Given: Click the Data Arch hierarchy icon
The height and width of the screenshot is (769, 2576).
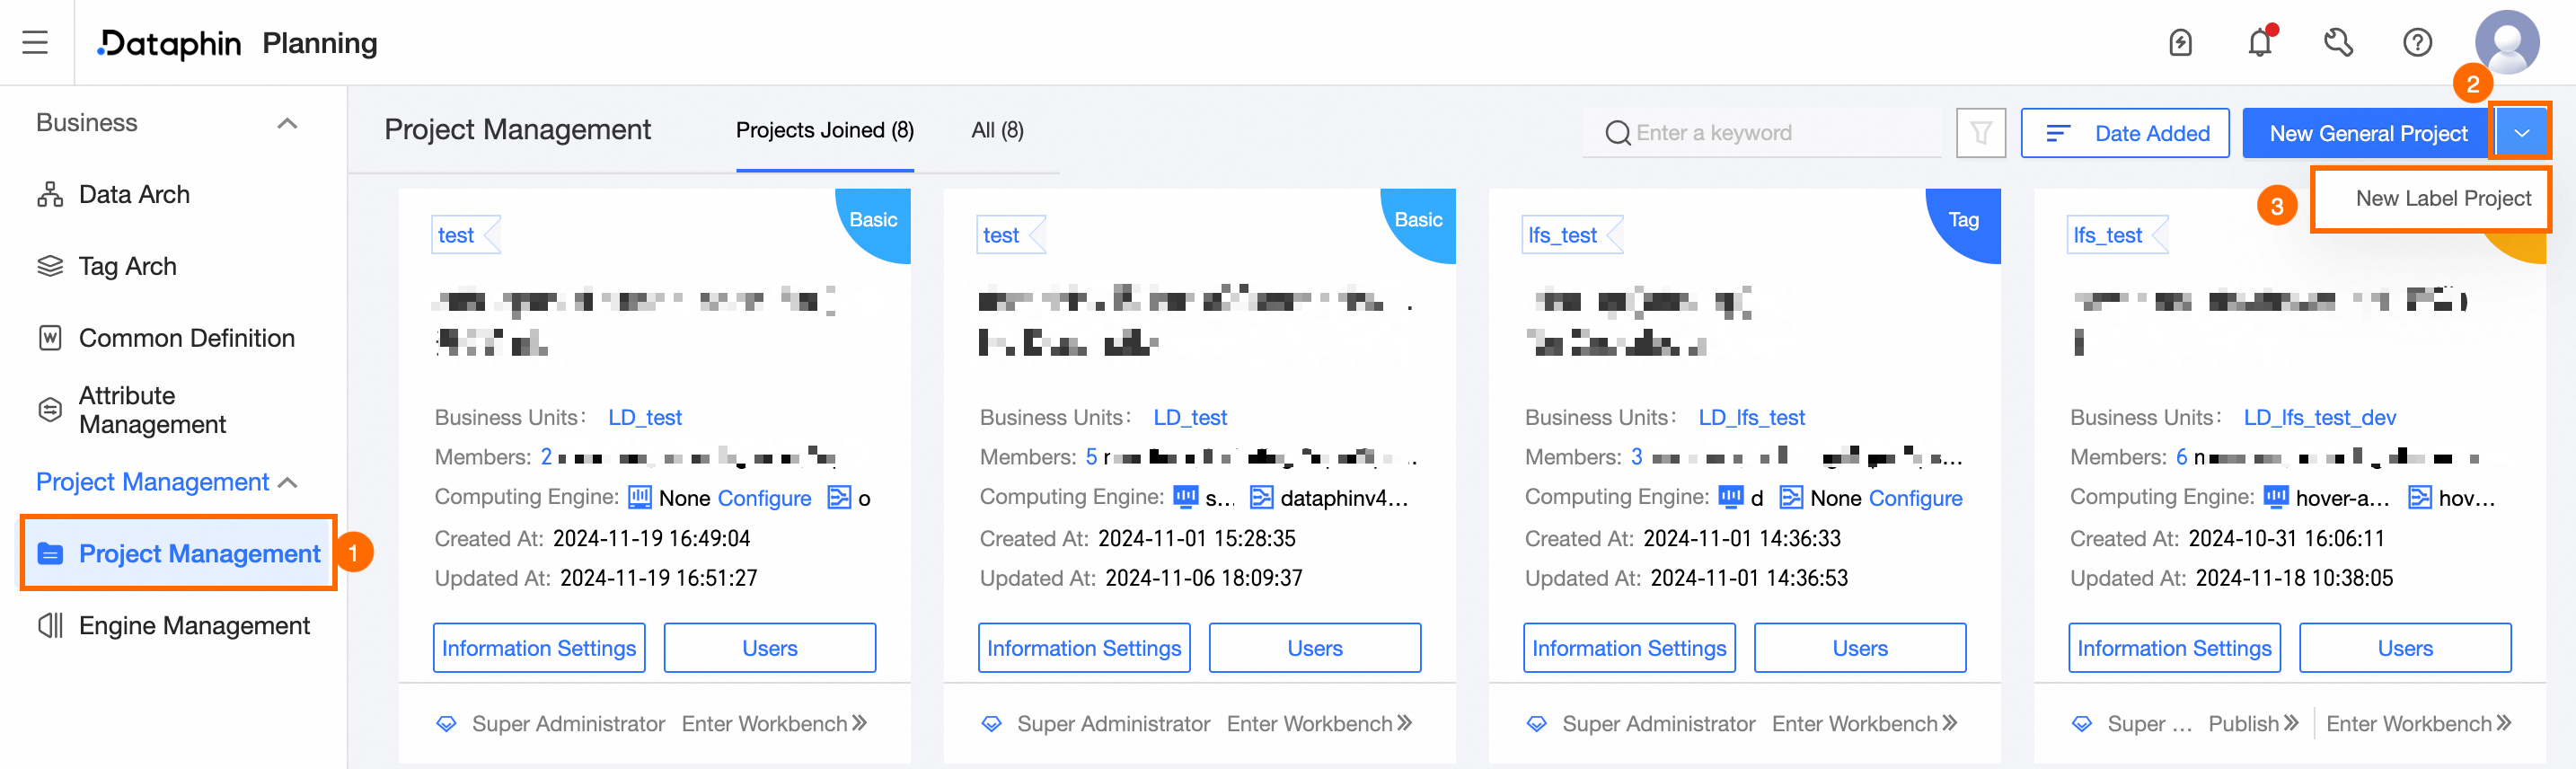Looking at the screenshot, I should [50, 195].
